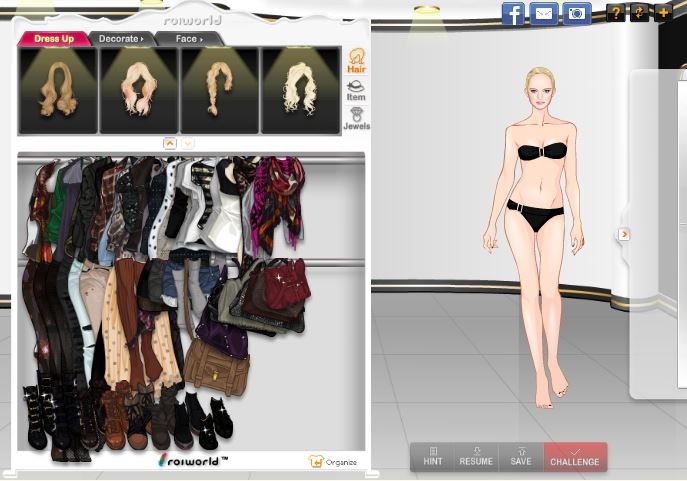
Task: Share the game on Facebook
Action: pos(513,14)
